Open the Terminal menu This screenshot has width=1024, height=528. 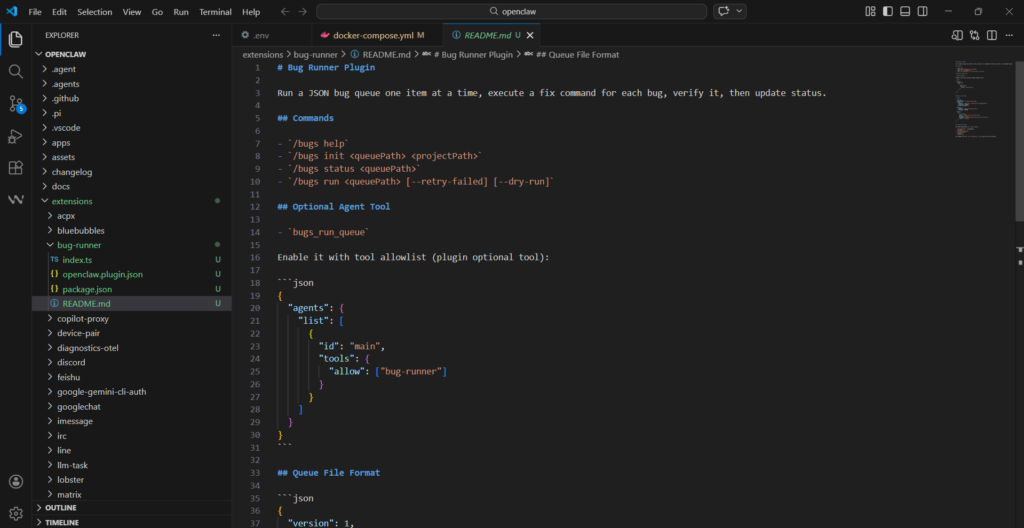[x=215, y=12]
